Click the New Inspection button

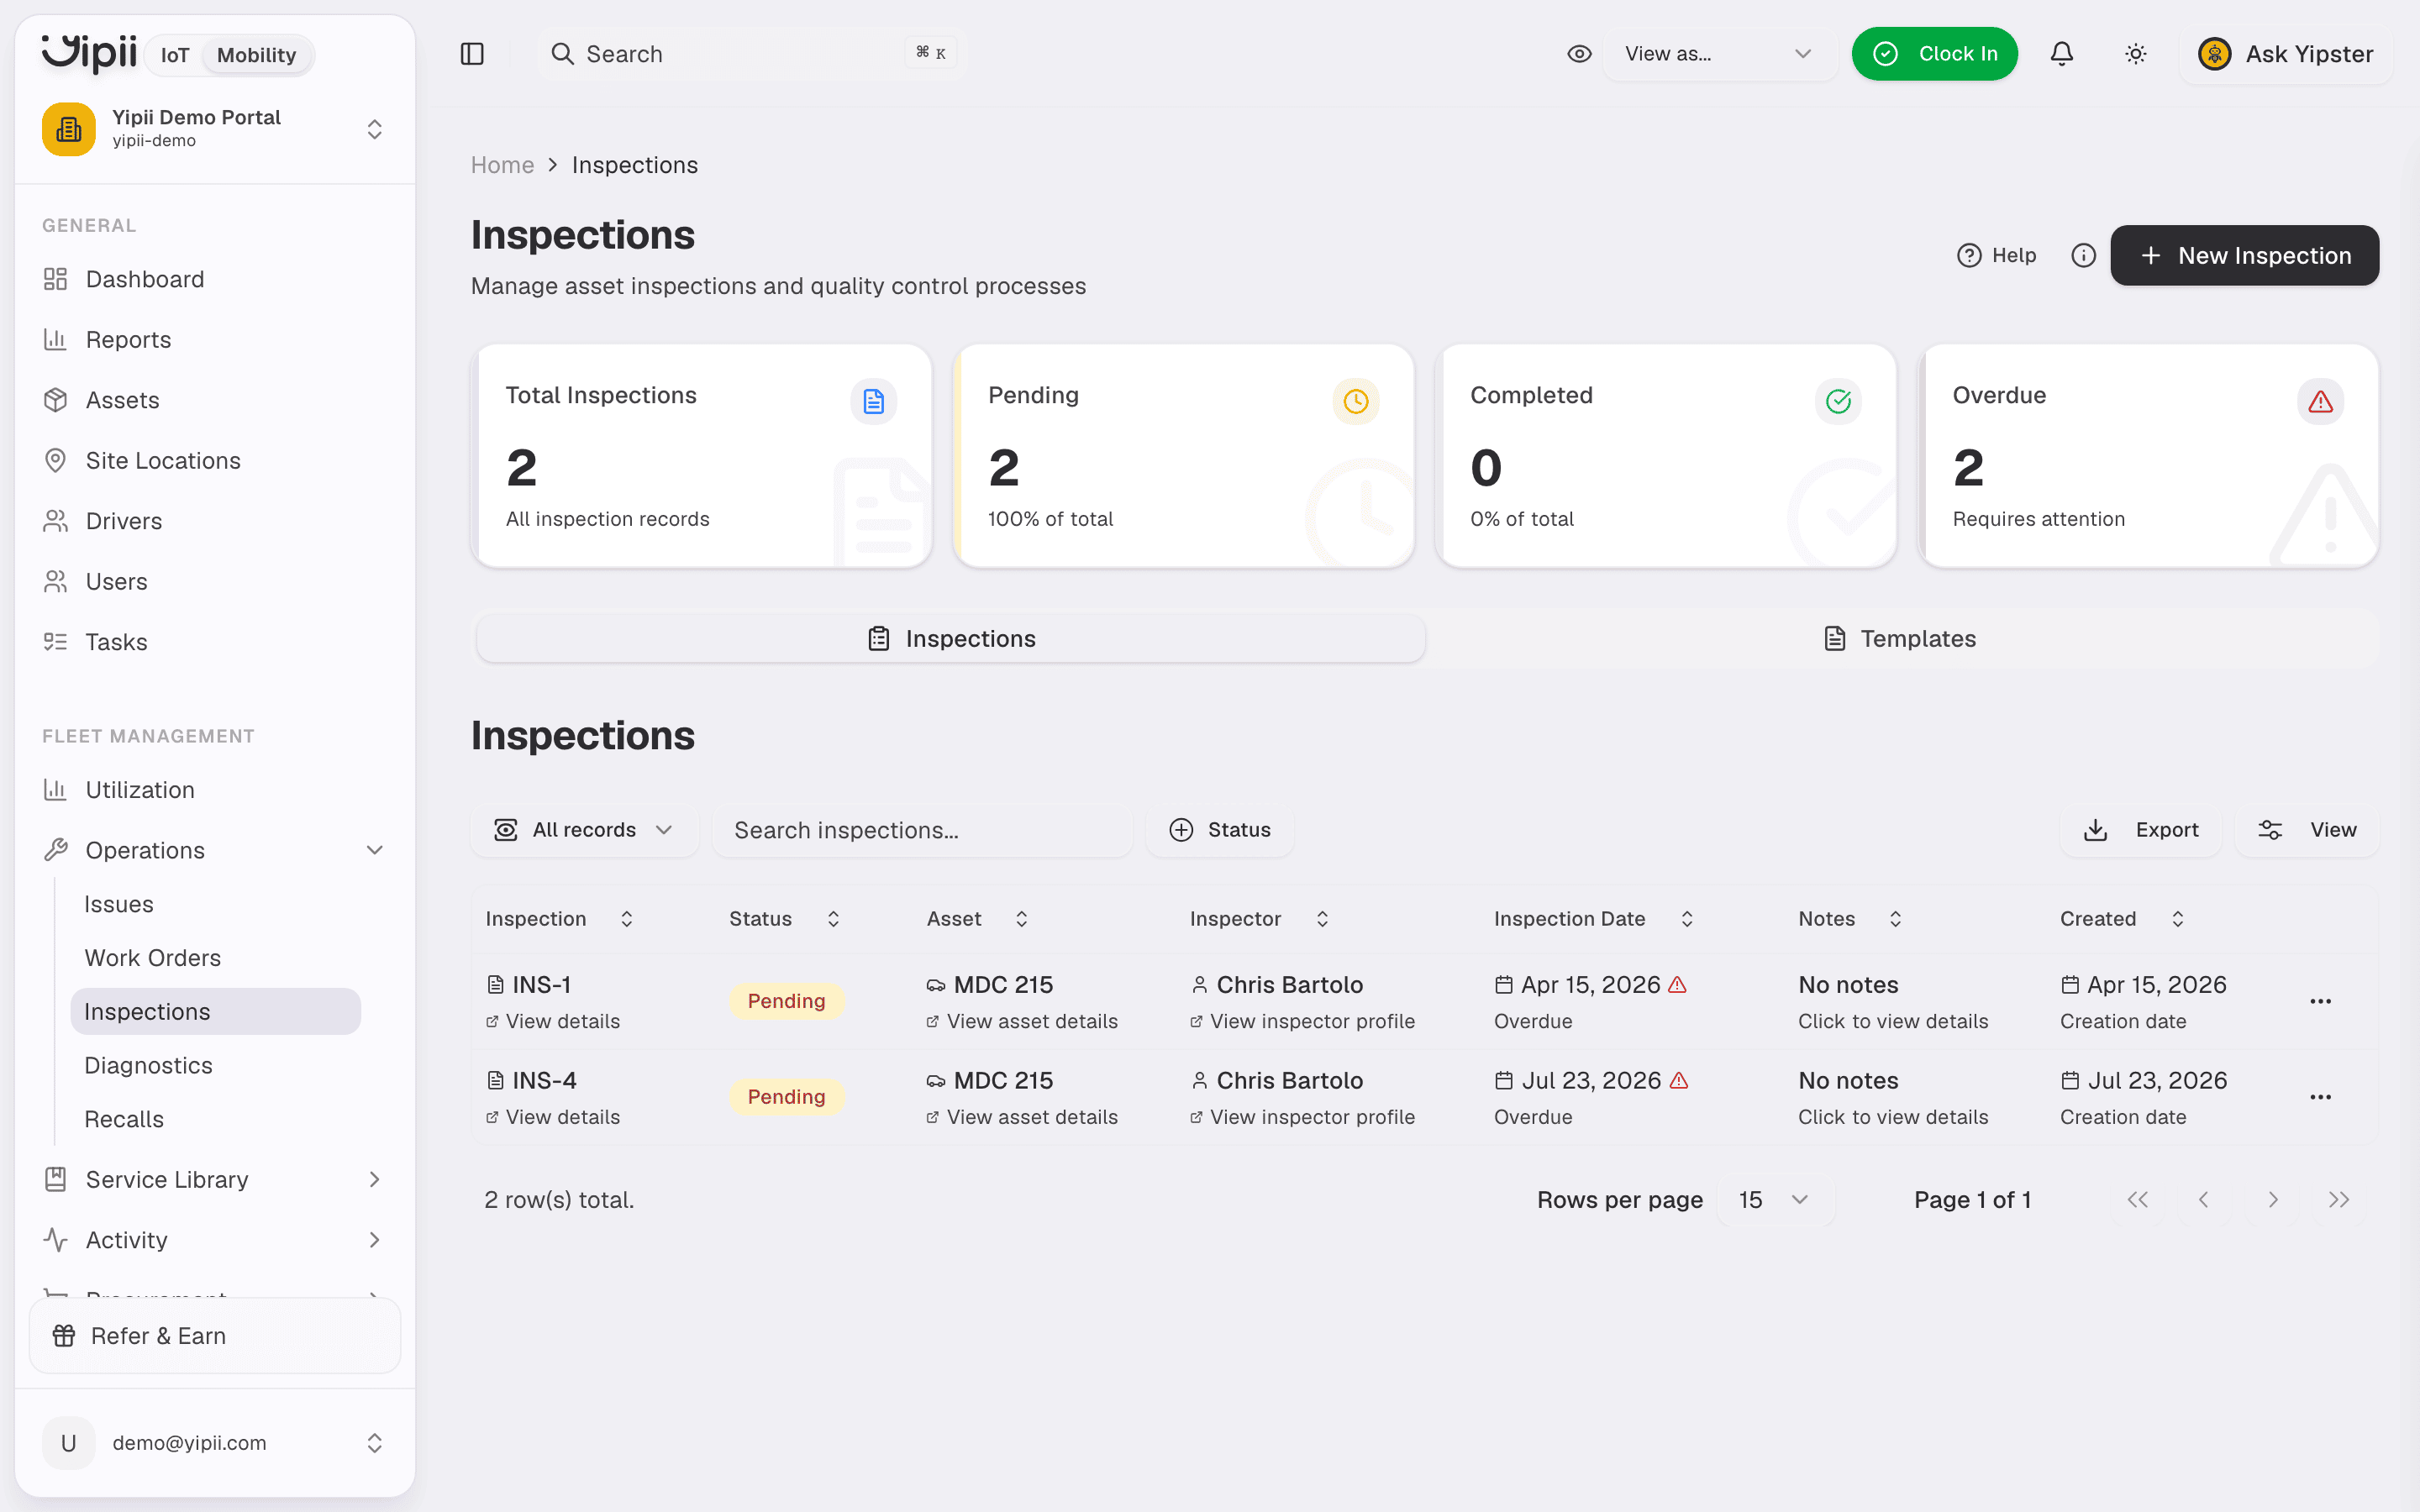coord(2244,255)
